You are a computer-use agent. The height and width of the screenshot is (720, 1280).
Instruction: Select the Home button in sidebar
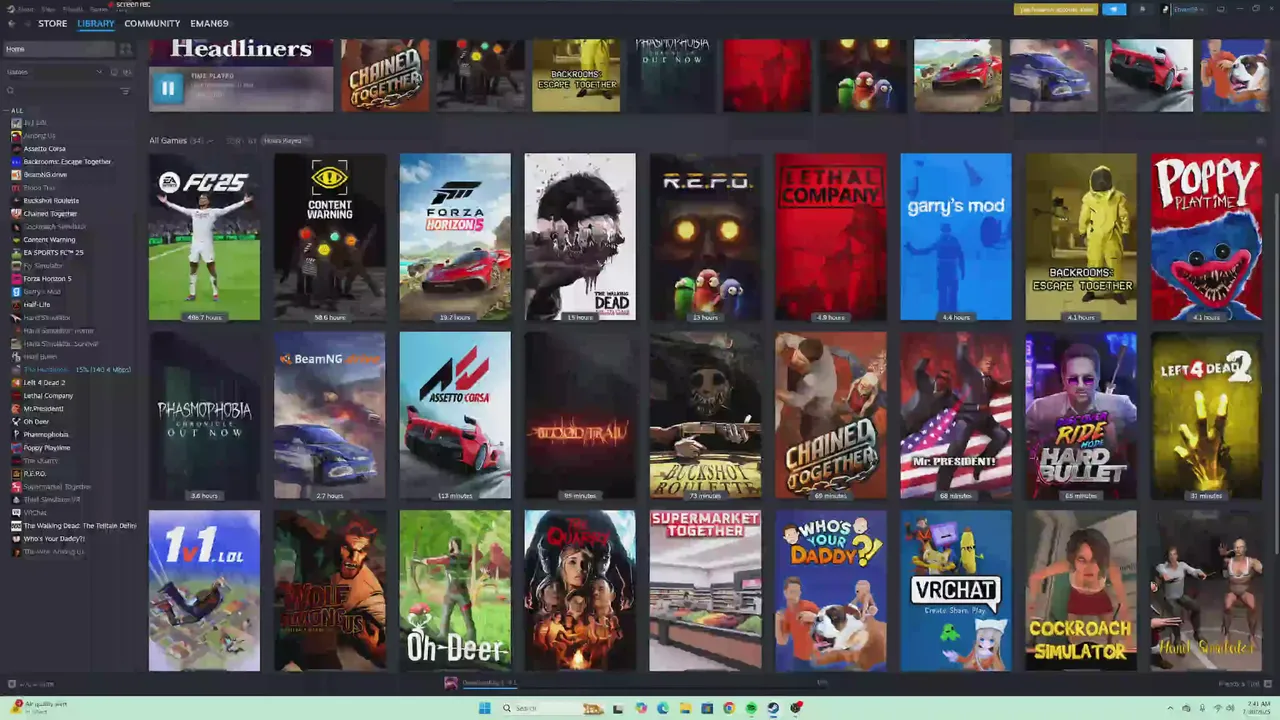pos(59,49)
